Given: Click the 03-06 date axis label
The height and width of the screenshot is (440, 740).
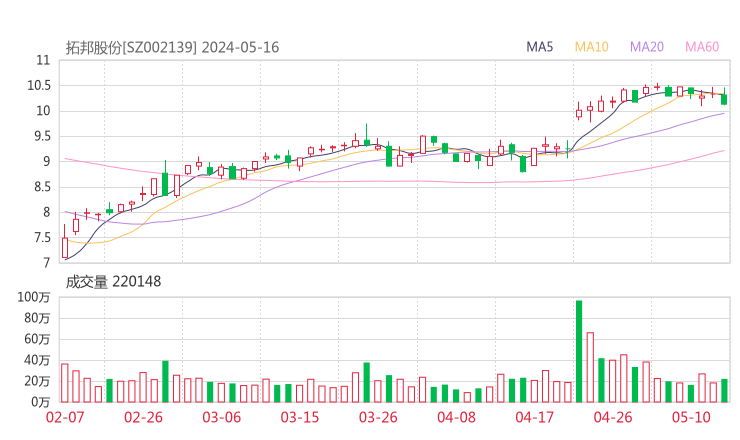Looking at the screenshot, I should point(222,417).
